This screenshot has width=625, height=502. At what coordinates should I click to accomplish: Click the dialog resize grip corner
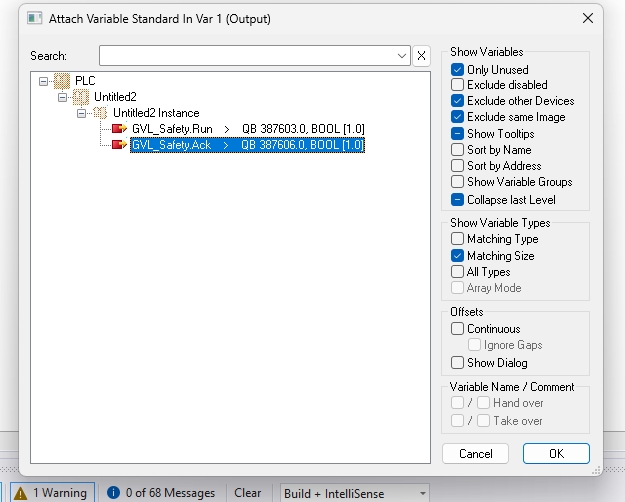pyautogui.click(x=596, y=470)
